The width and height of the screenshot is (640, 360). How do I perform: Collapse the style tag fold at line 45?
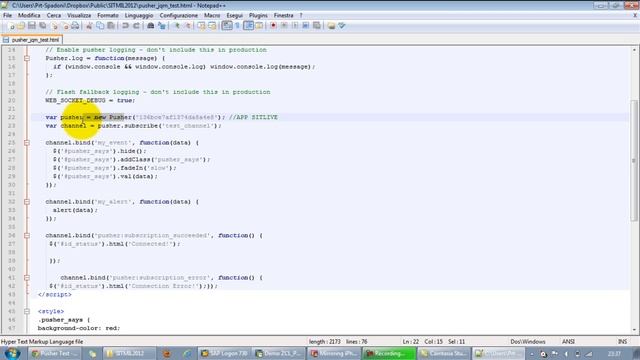coord(27,311)
